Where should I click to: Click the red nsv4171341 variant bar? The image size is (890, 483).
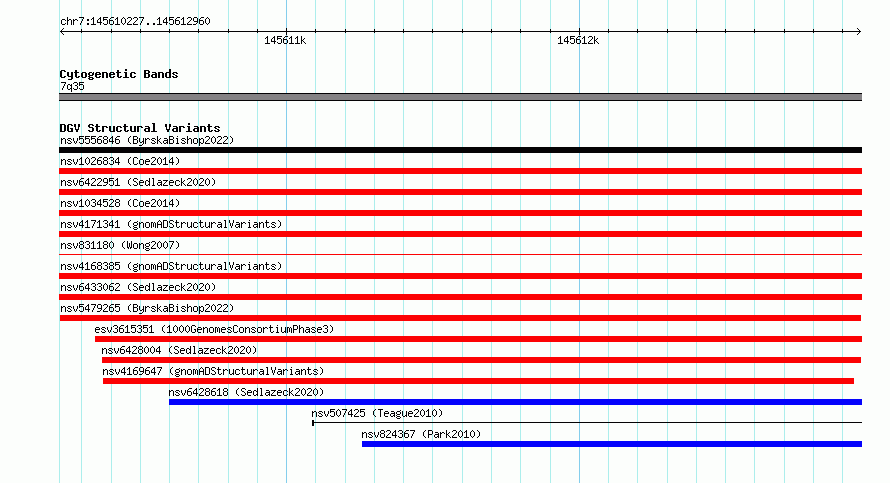[x=460, y=234]
